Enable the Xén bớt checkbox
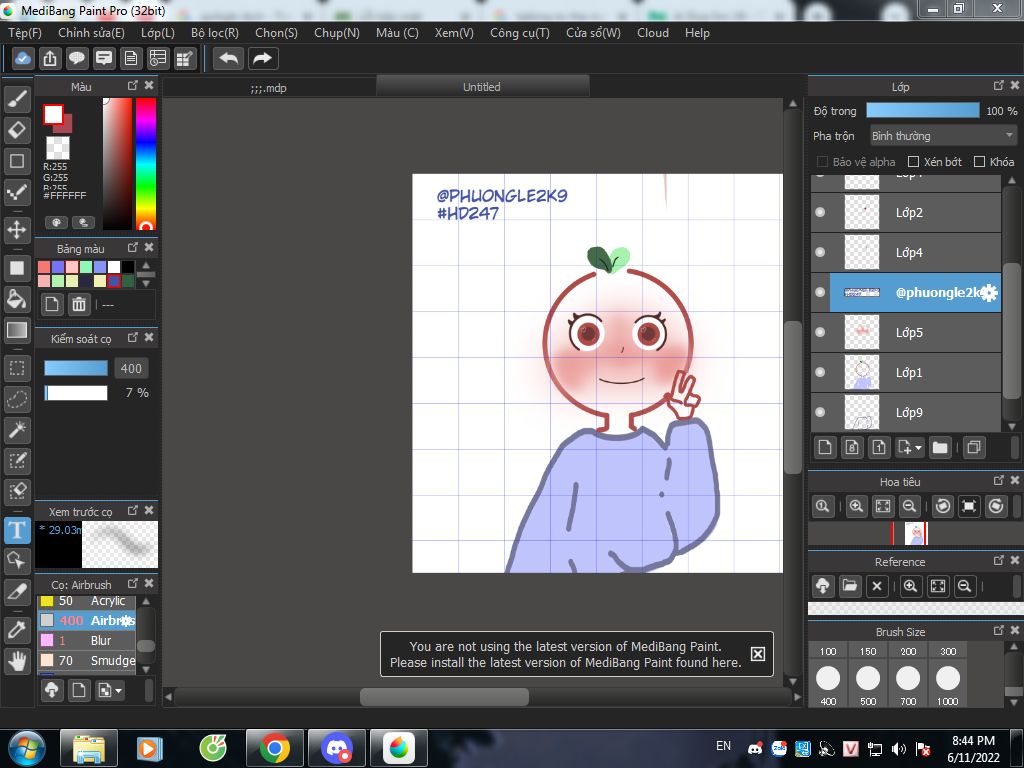The height and width of the screenshot is (768, 1024). coord(914,162)
